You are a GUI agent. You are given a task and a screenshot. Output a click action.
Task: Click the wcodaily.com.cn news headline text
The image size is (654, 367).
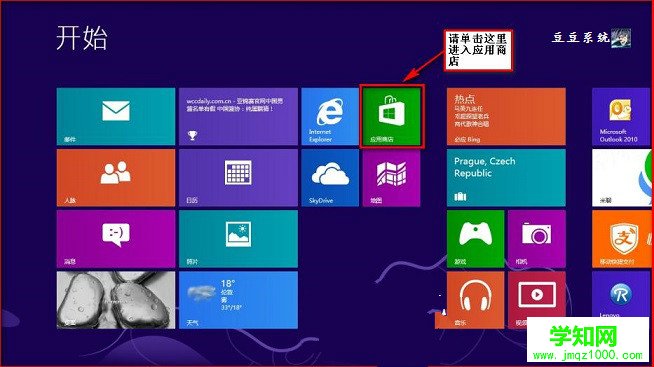coord(234,105)
